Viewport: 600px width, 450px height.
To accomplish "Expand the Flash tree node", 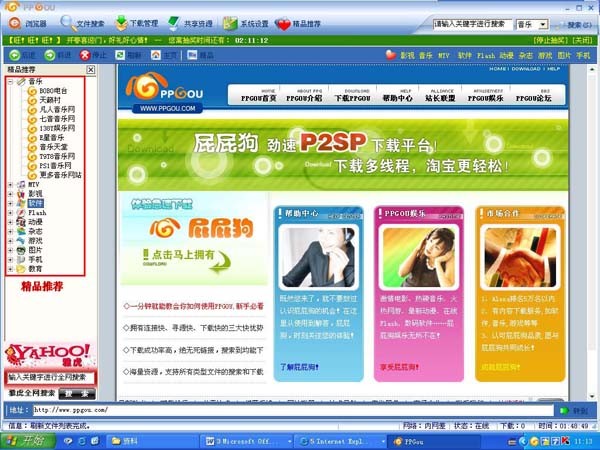I will (x=11, y=213).
